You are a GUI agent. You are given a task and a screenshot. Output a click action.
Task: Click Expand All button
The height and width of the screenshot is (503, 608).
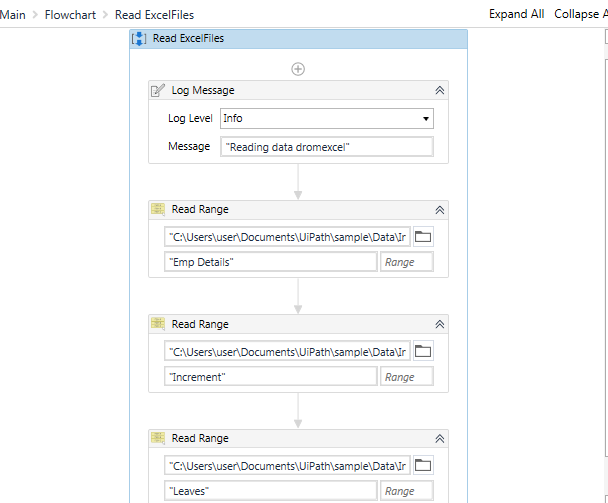pos(516,14)
